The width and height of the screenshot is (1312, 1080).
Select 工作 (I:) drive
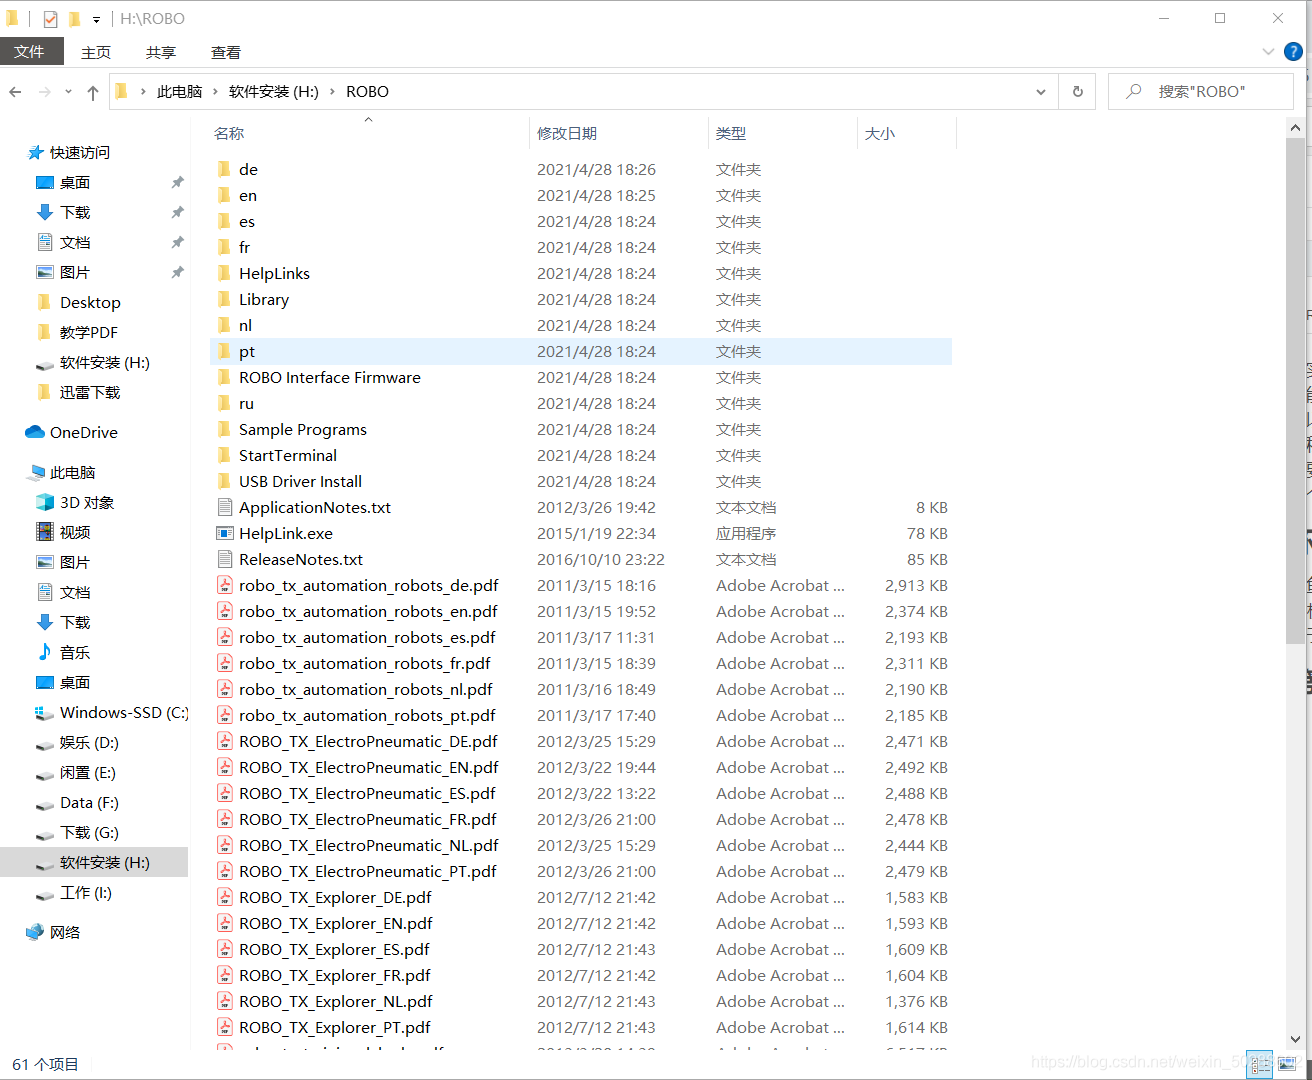click(x=86, y=893)
